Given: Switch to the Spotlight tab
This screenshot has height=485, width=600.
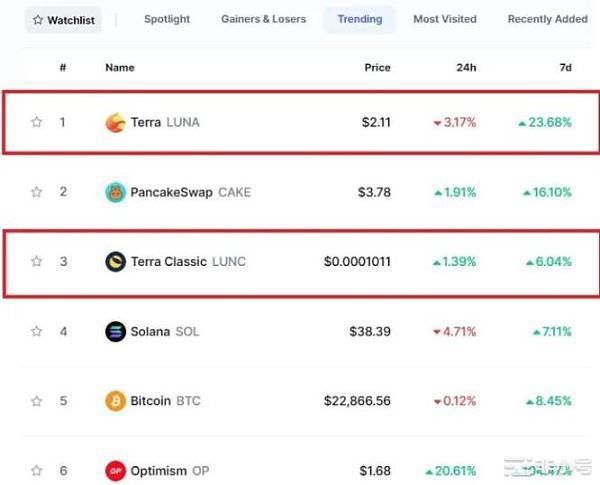Looking at the screenshot, I should (167, 19).
